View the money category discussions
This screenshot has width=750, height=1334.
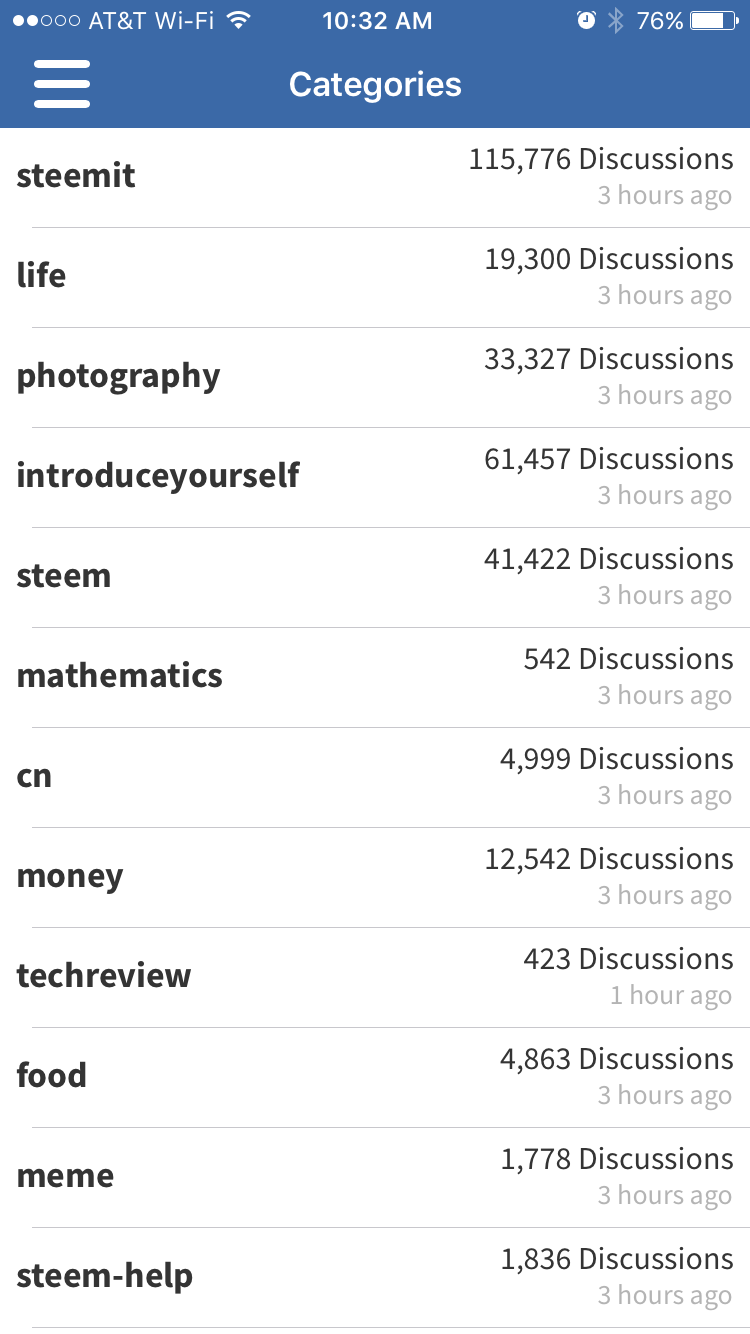(x=375, y=878)
